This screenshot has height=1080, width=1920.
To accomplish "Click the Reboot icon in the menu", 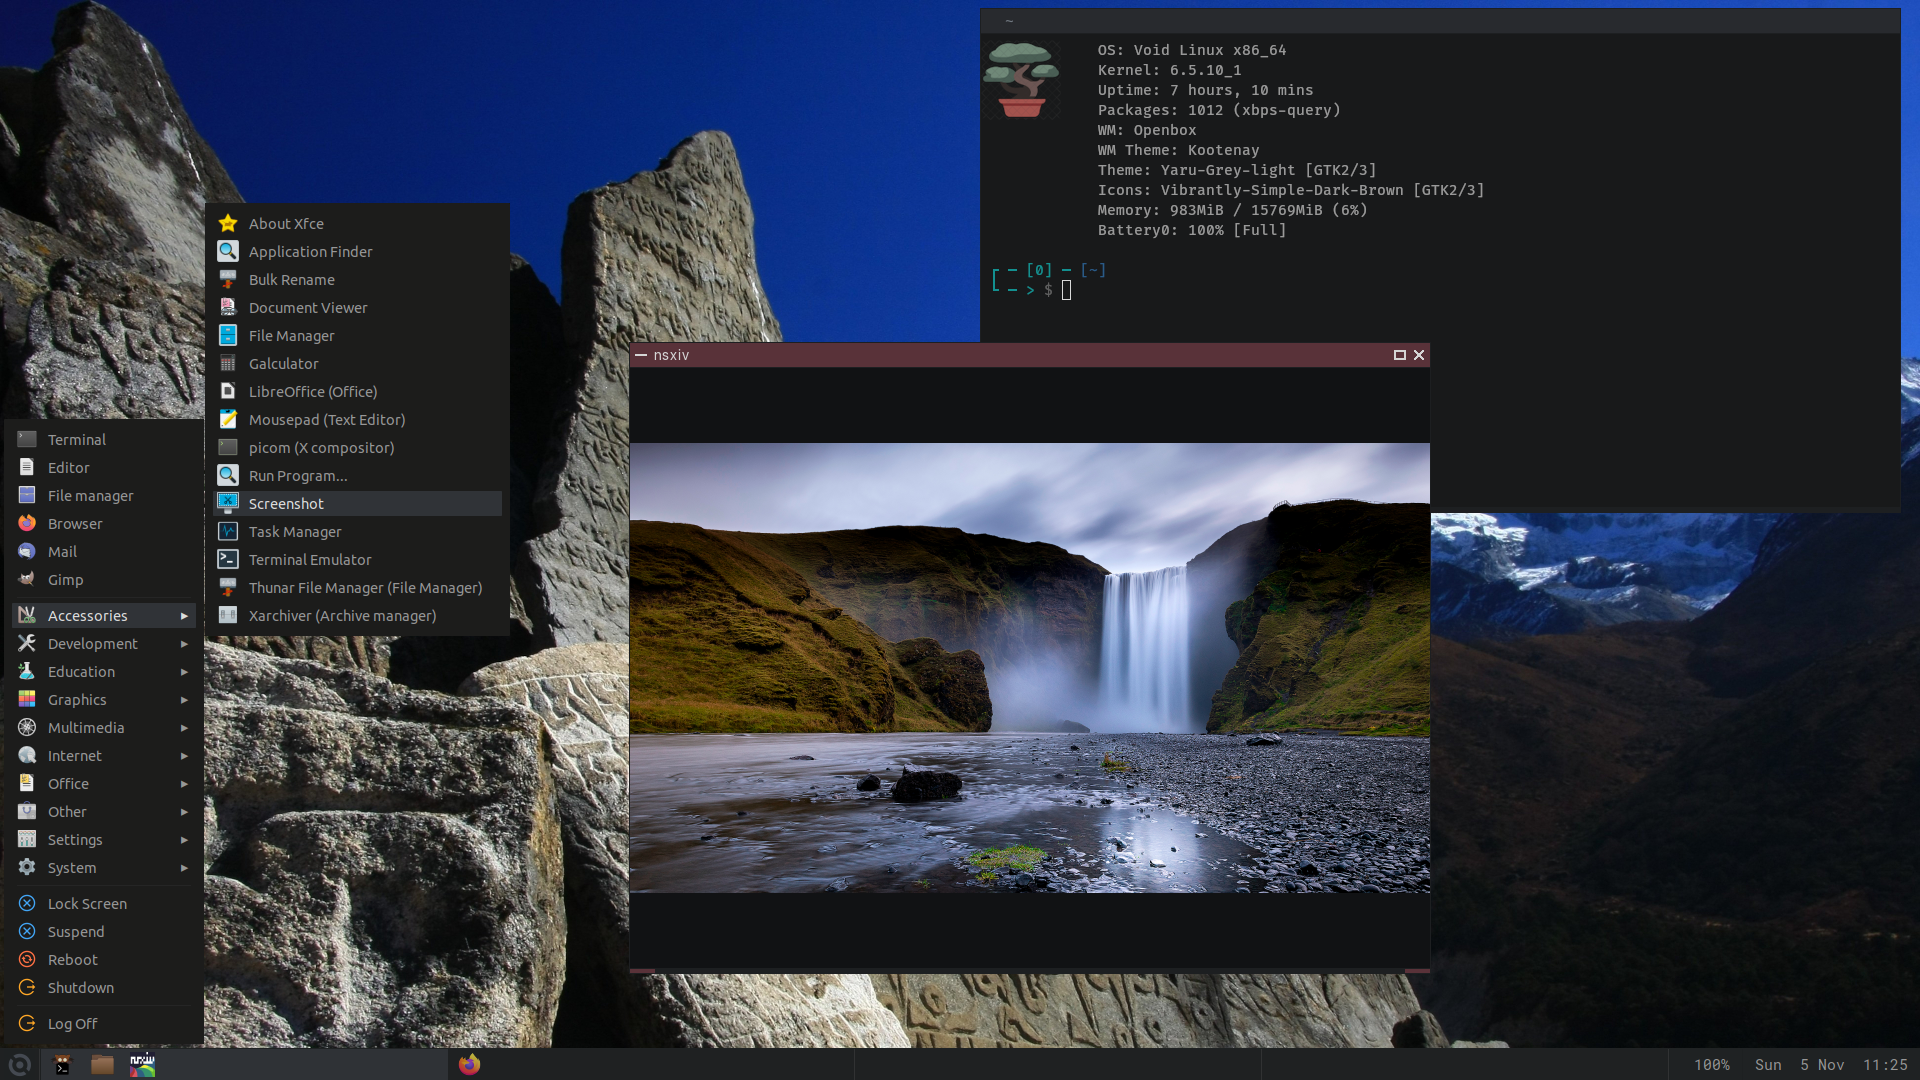I will coord(27,959).
